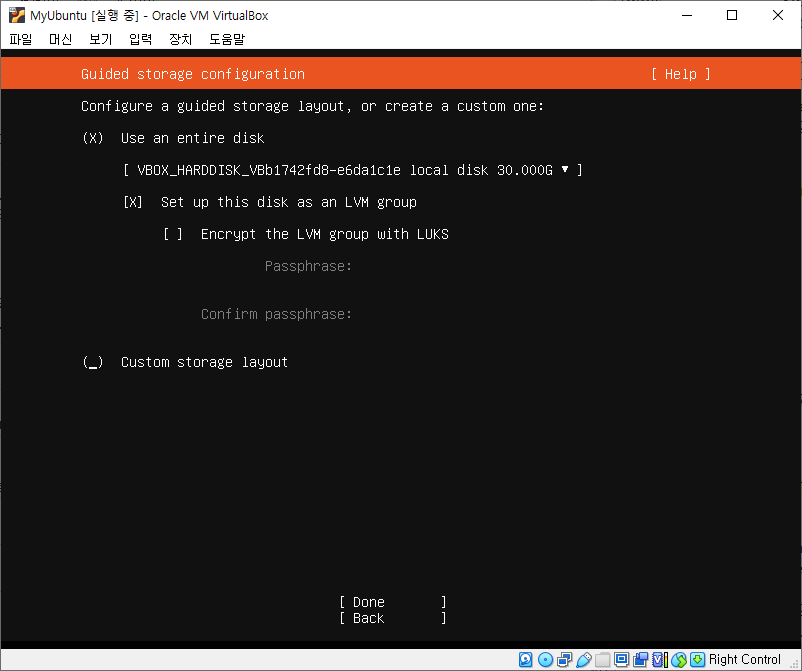Open the 파일 menu
Viewport: 802px width, 671px height.
click(20, 39)
